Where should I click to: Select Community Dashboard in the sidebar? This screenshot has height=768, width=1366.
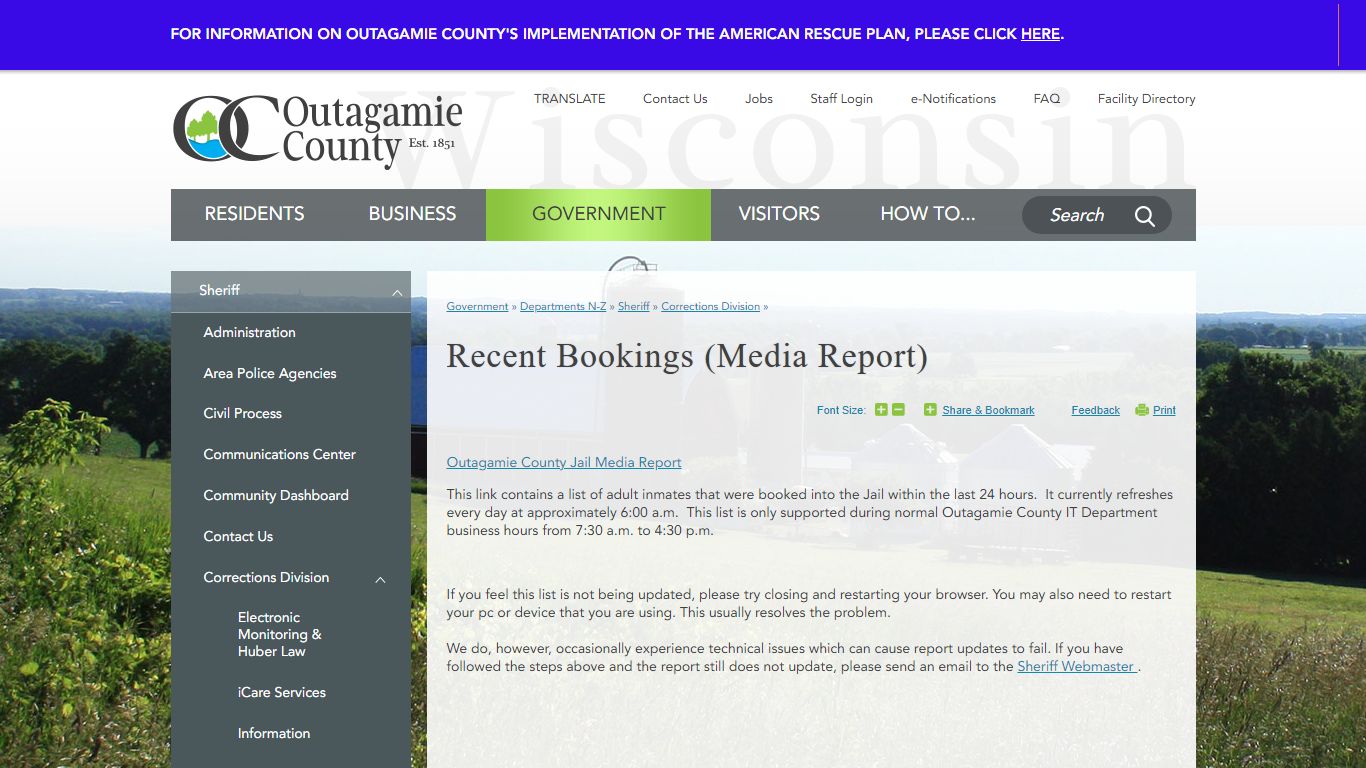(x=276, y=495)
